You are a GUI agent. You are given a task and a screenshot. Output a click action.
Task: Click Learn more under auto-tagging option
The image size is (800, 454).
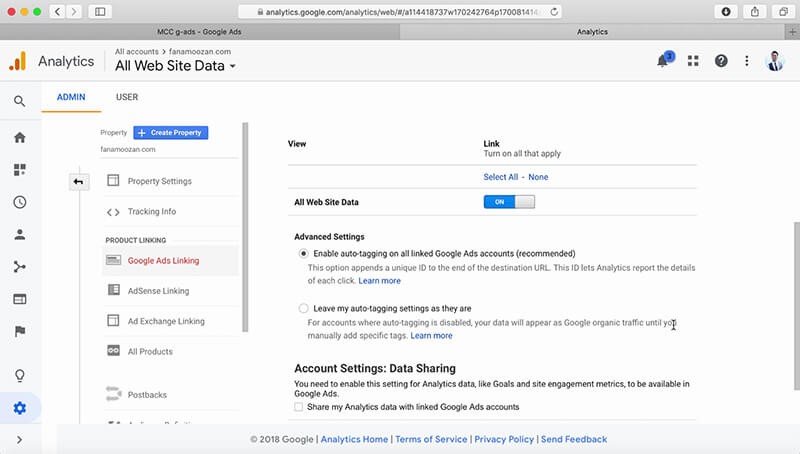pos(380,281)
